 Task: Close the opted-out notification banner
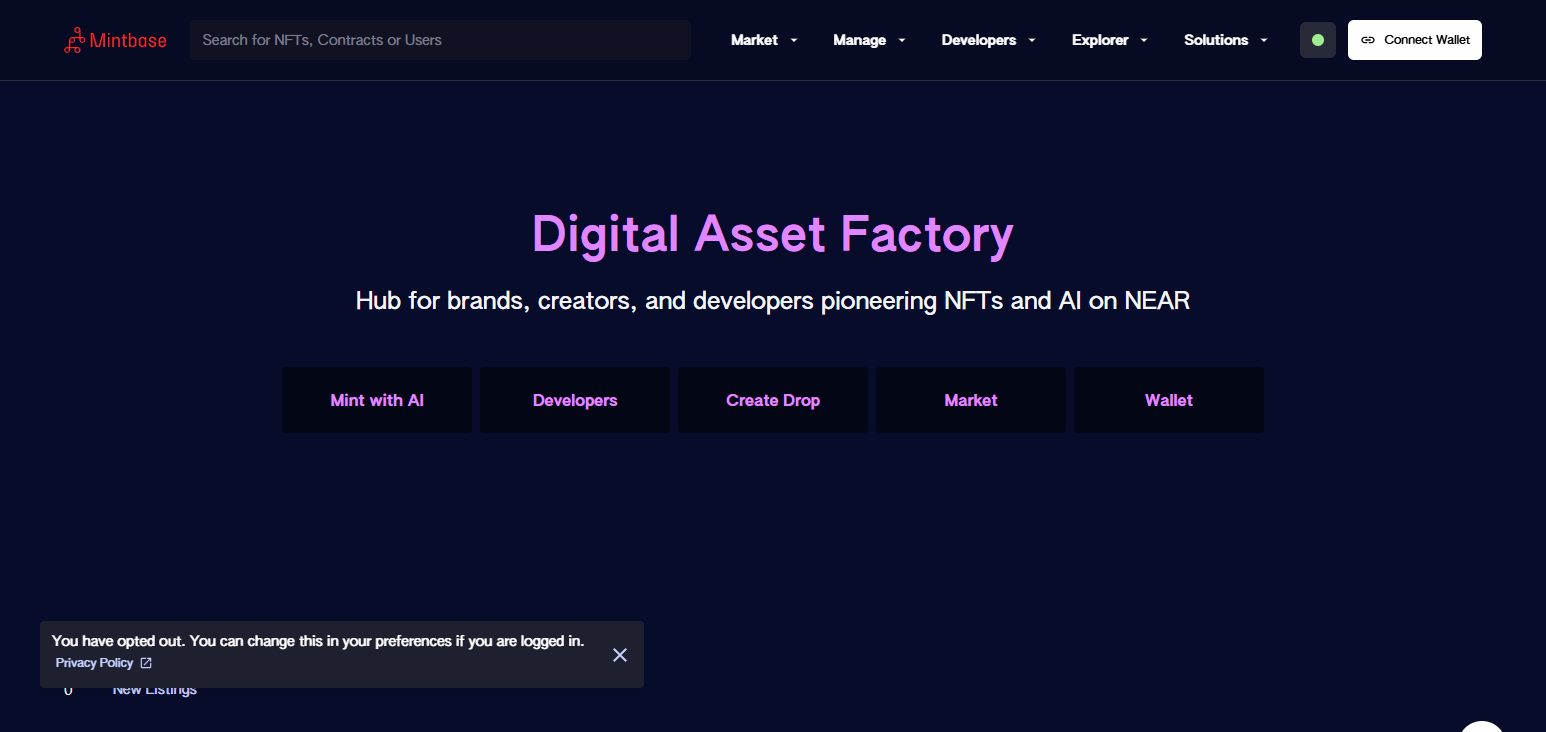(x=620, y=655)
